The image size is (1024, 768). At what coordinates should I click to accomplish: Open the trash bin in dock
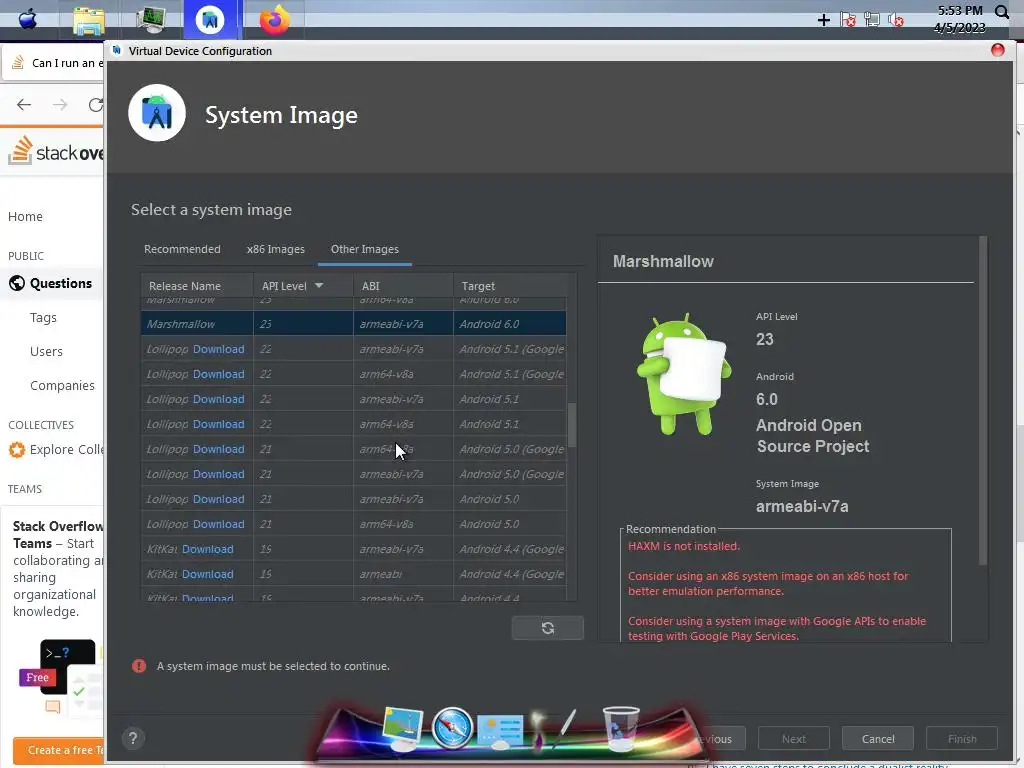[x=620, y=728]
